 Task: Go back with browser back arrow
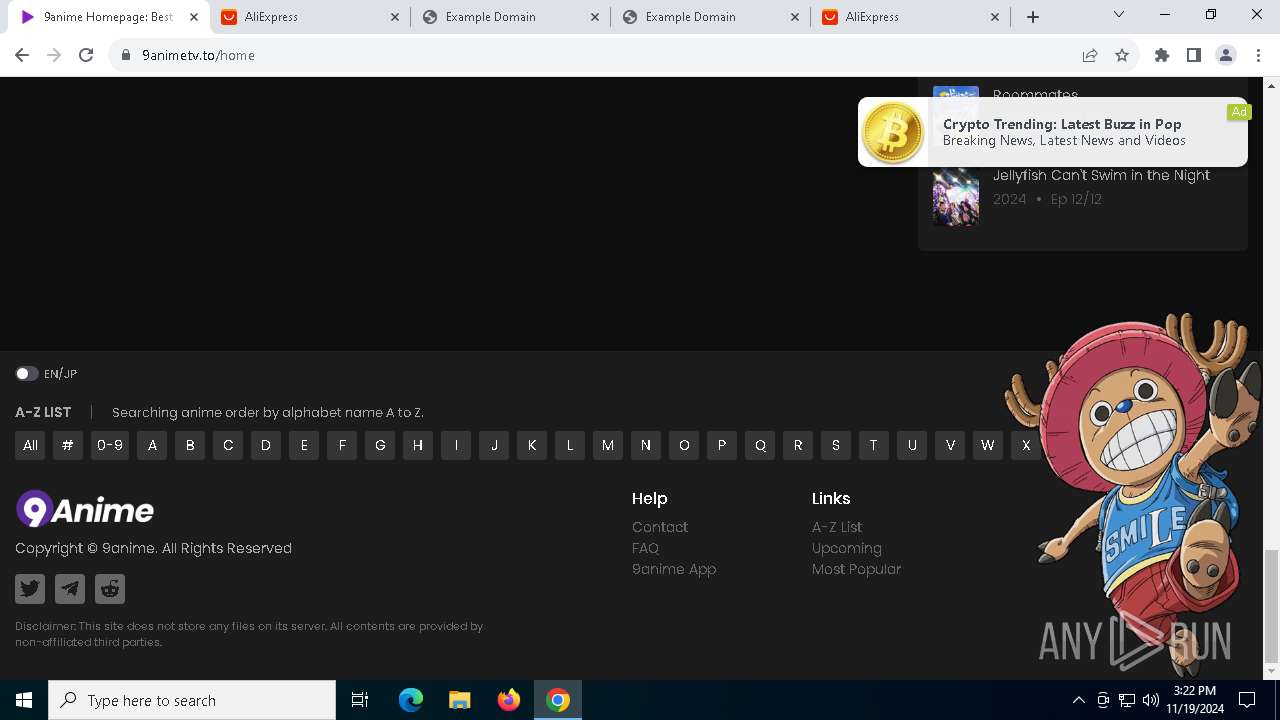22,55
